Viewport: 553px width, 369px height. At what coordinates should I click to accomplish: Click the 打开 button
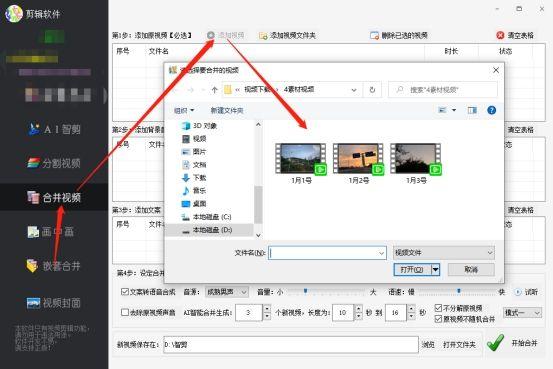(x=412, y=270)
